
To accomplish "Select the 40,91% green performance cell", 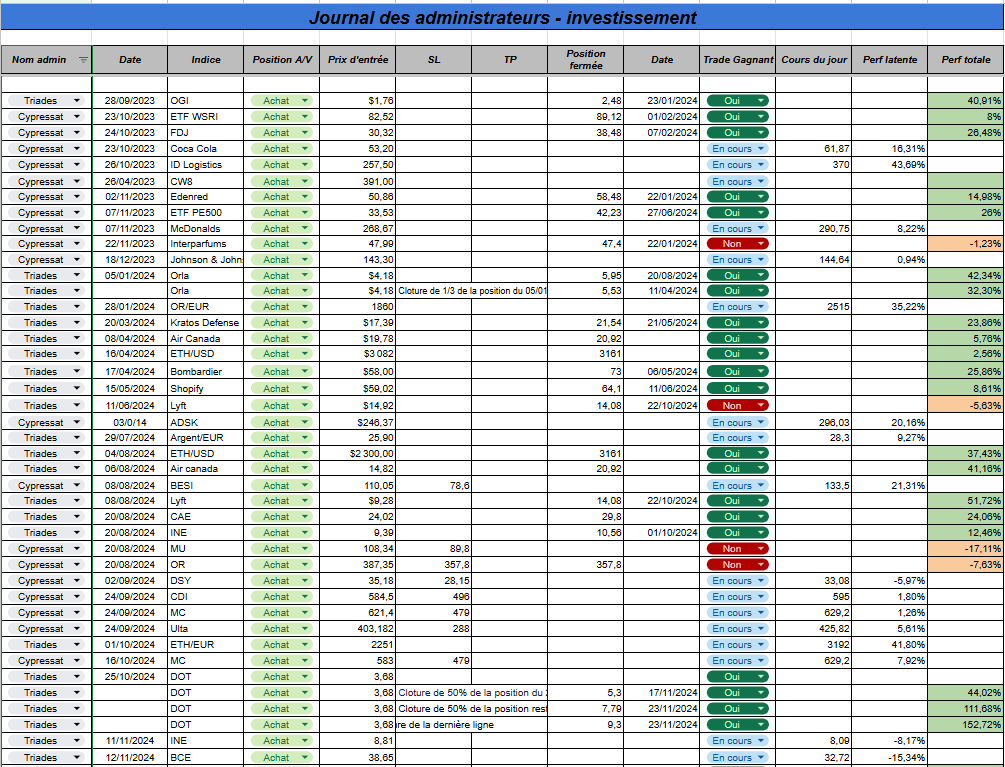I will (966, 101).
